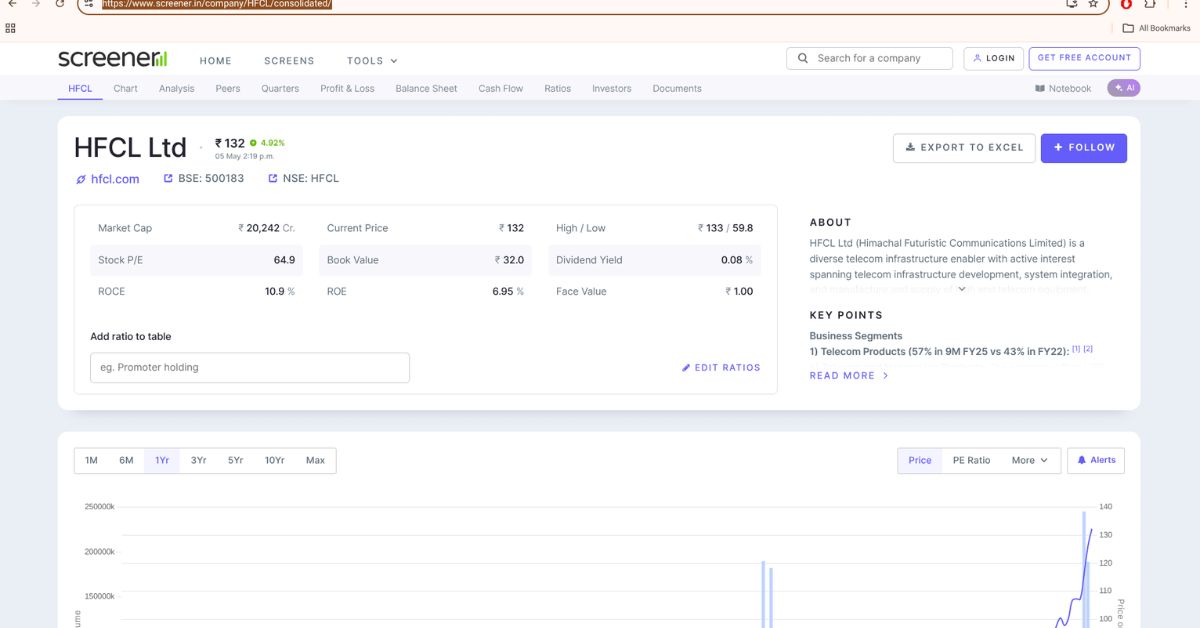
Task: Click the High / Low value 133 / 59.8
Action: (725, 228)
